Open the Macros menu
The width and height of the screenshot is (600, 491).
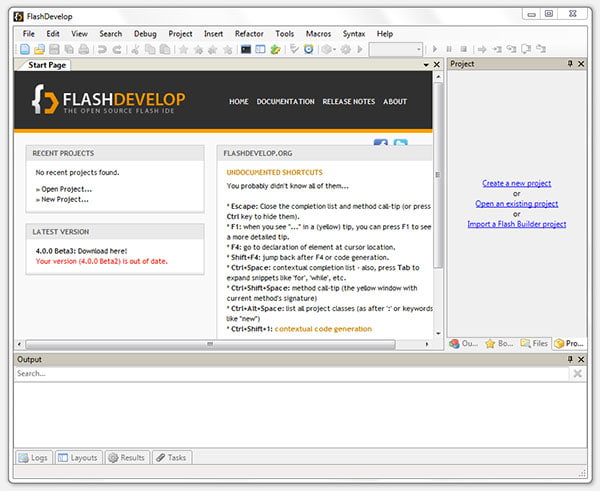(x=318, y=34)
